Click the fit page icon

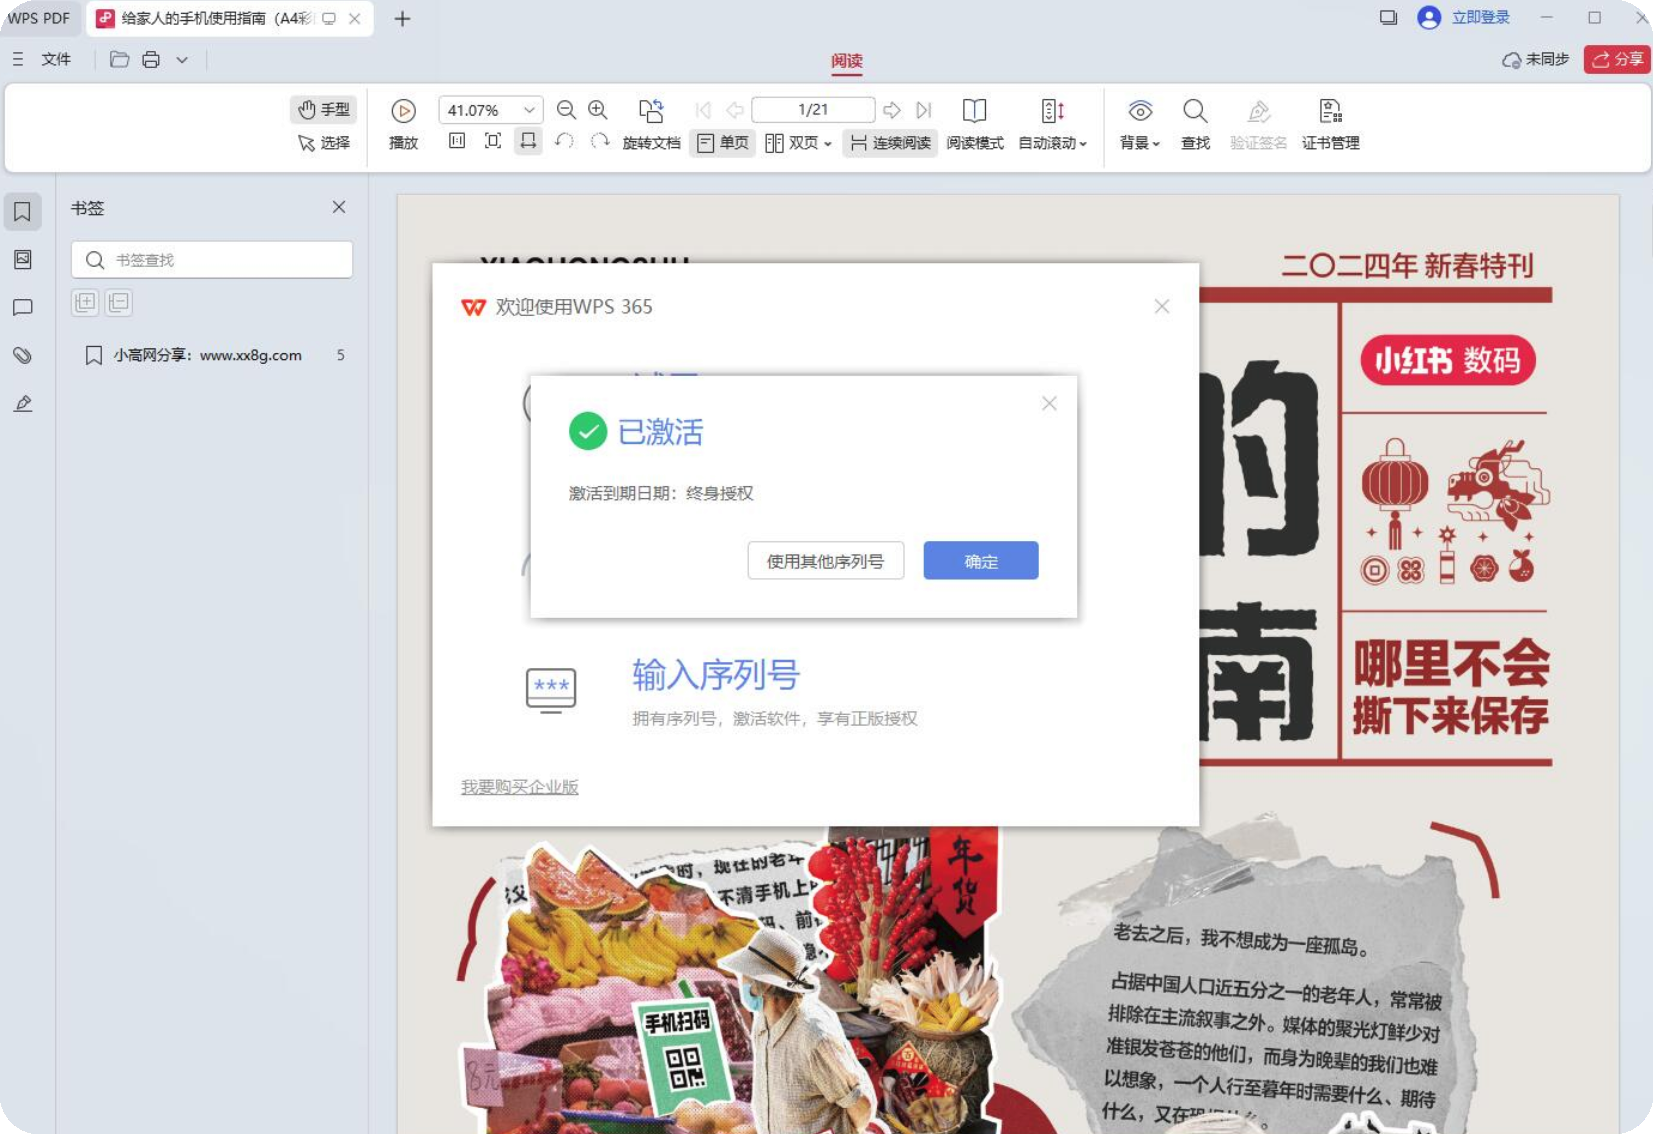tap(493, 141)
